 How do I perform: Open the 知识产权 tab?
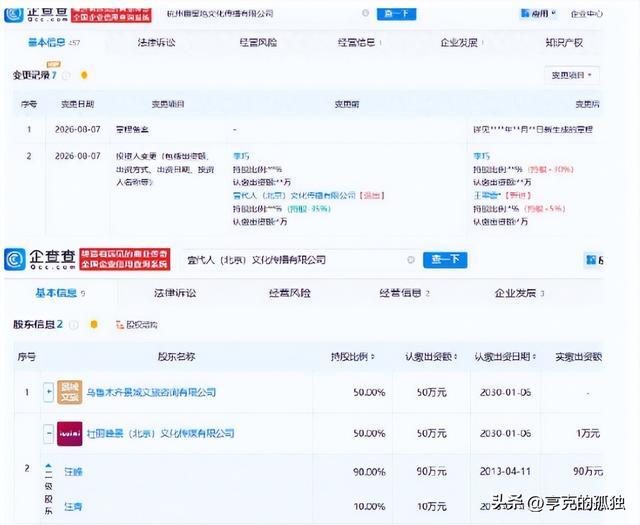[564, 42]
